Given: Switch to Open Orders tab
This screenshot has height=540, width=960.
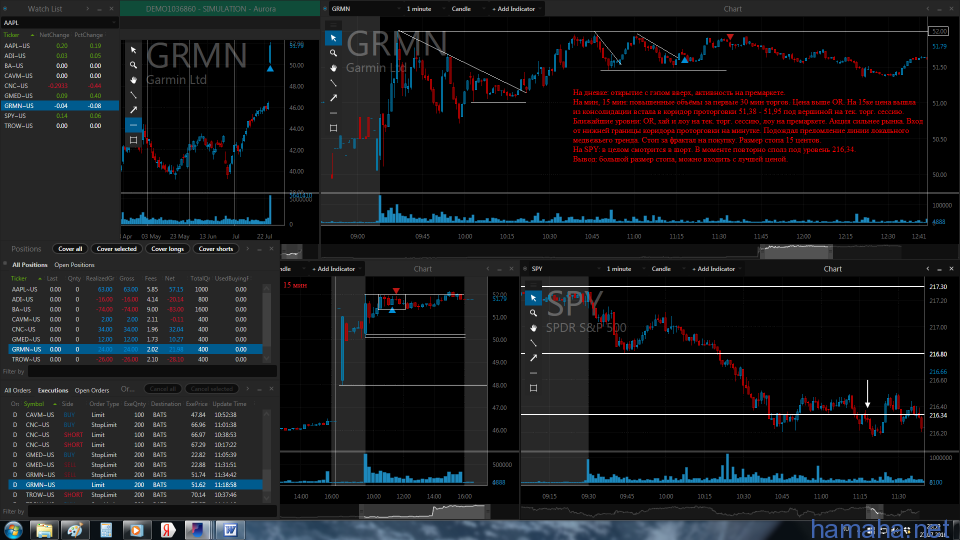Looking at the screenshot, I should pyautogui.click(x=92, y=391).
